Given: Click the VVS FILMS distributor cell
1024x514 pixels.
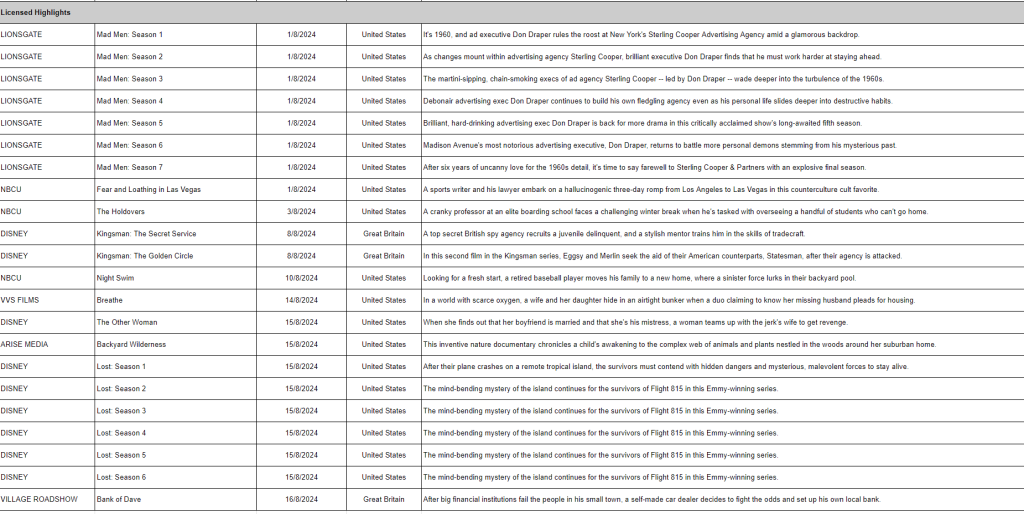Looking at the screenshot, I should coord(20,300).
